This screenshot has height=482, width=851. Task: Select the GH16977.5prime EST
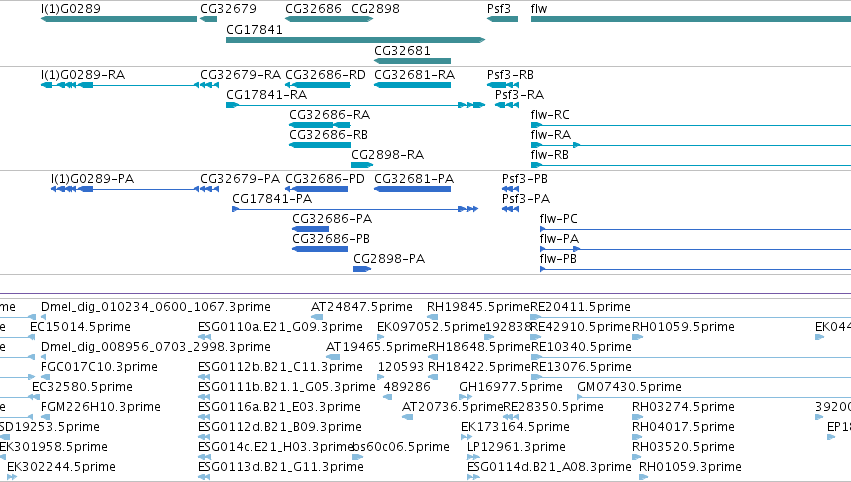(x=464, y=397)
